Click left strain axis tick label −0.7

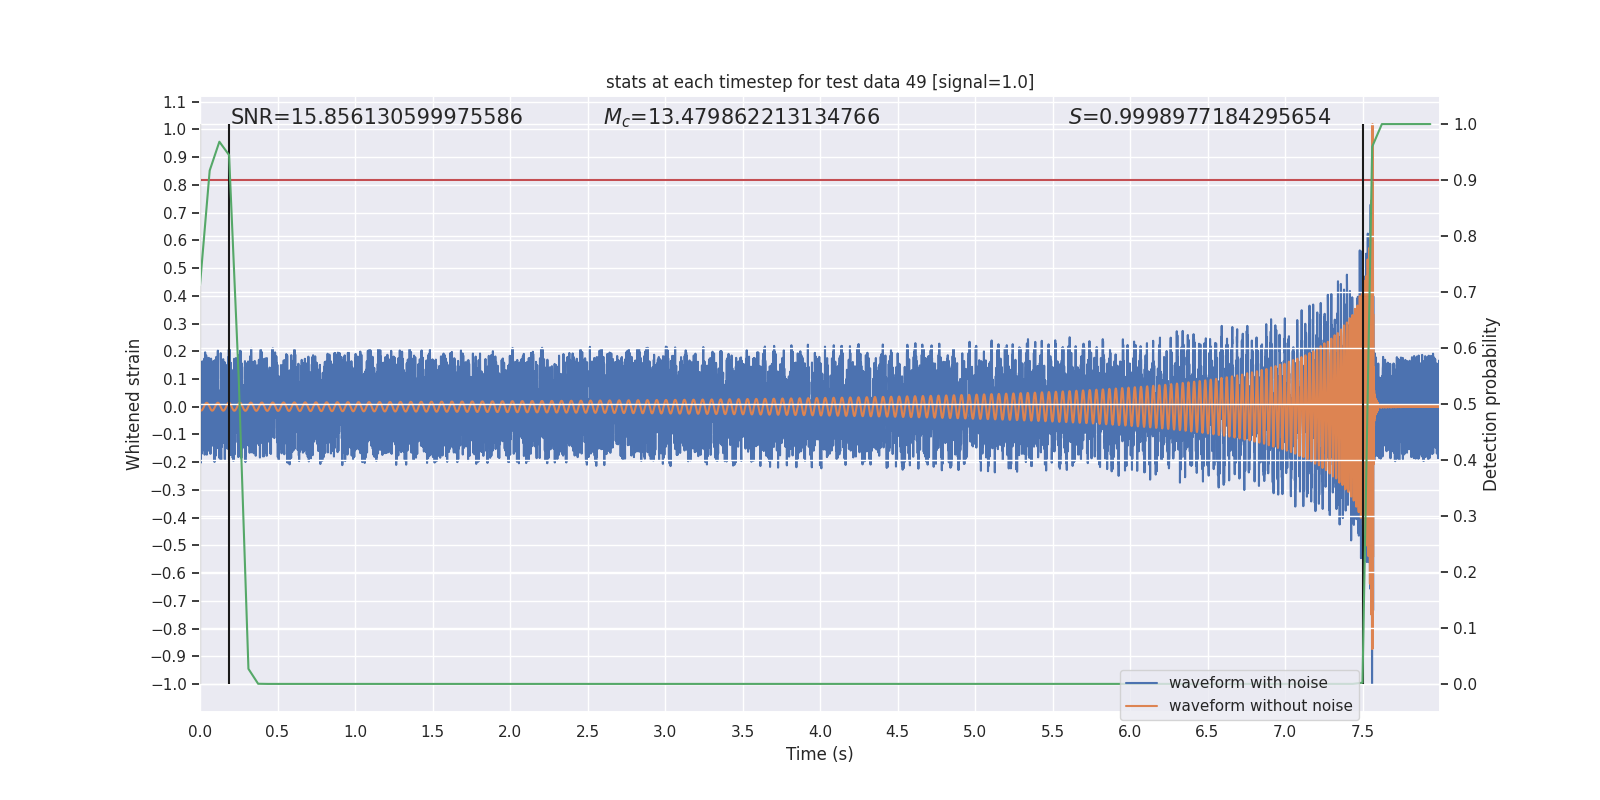(x=169, y=601)
